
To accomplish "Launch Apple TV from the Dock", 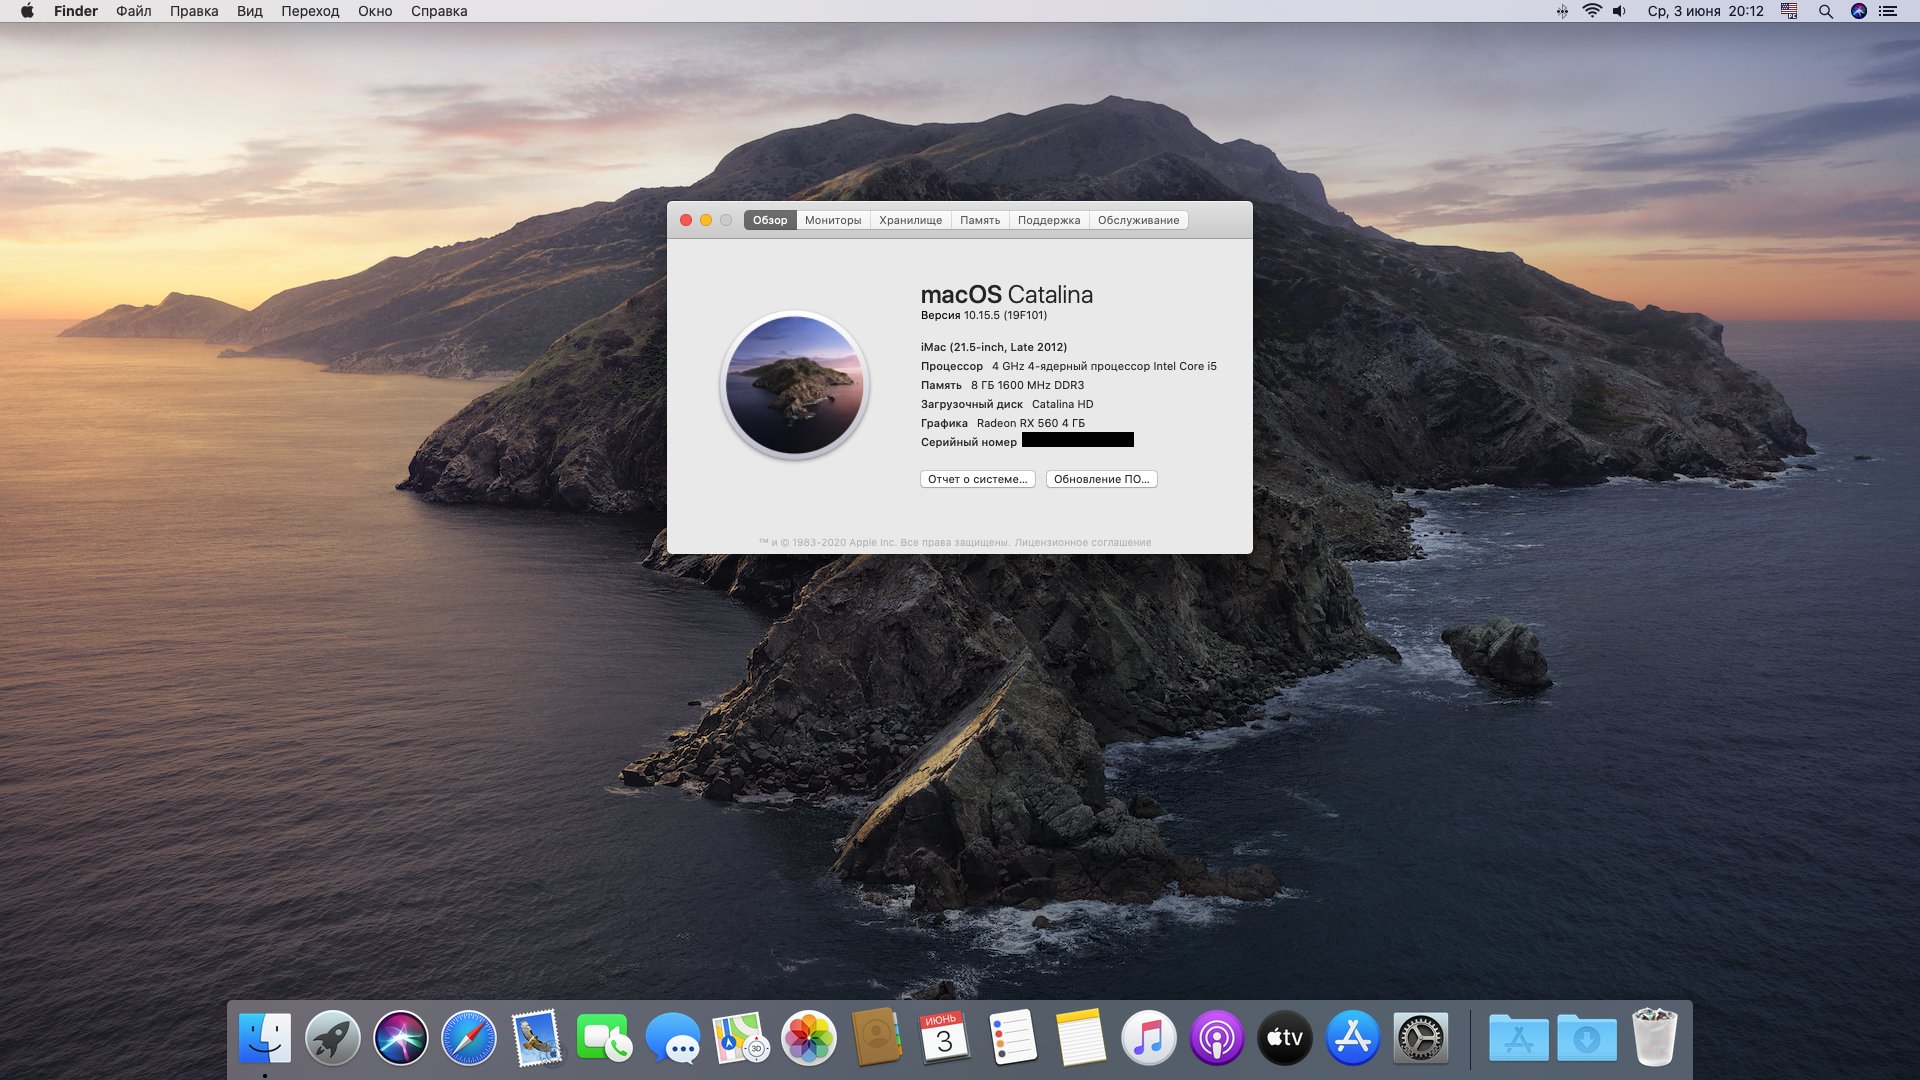I will coord(1285,1038).
